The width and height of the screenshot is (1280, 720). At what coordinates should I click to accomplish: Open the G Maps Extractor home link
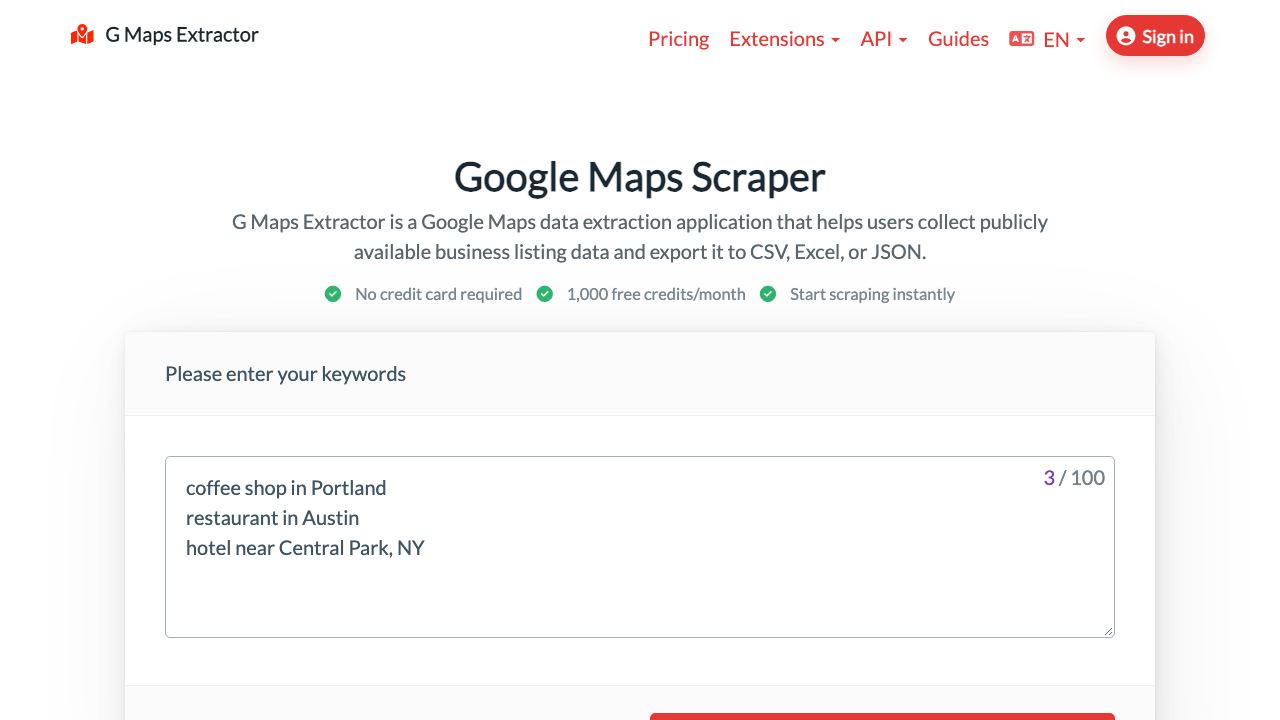point(165,35)
